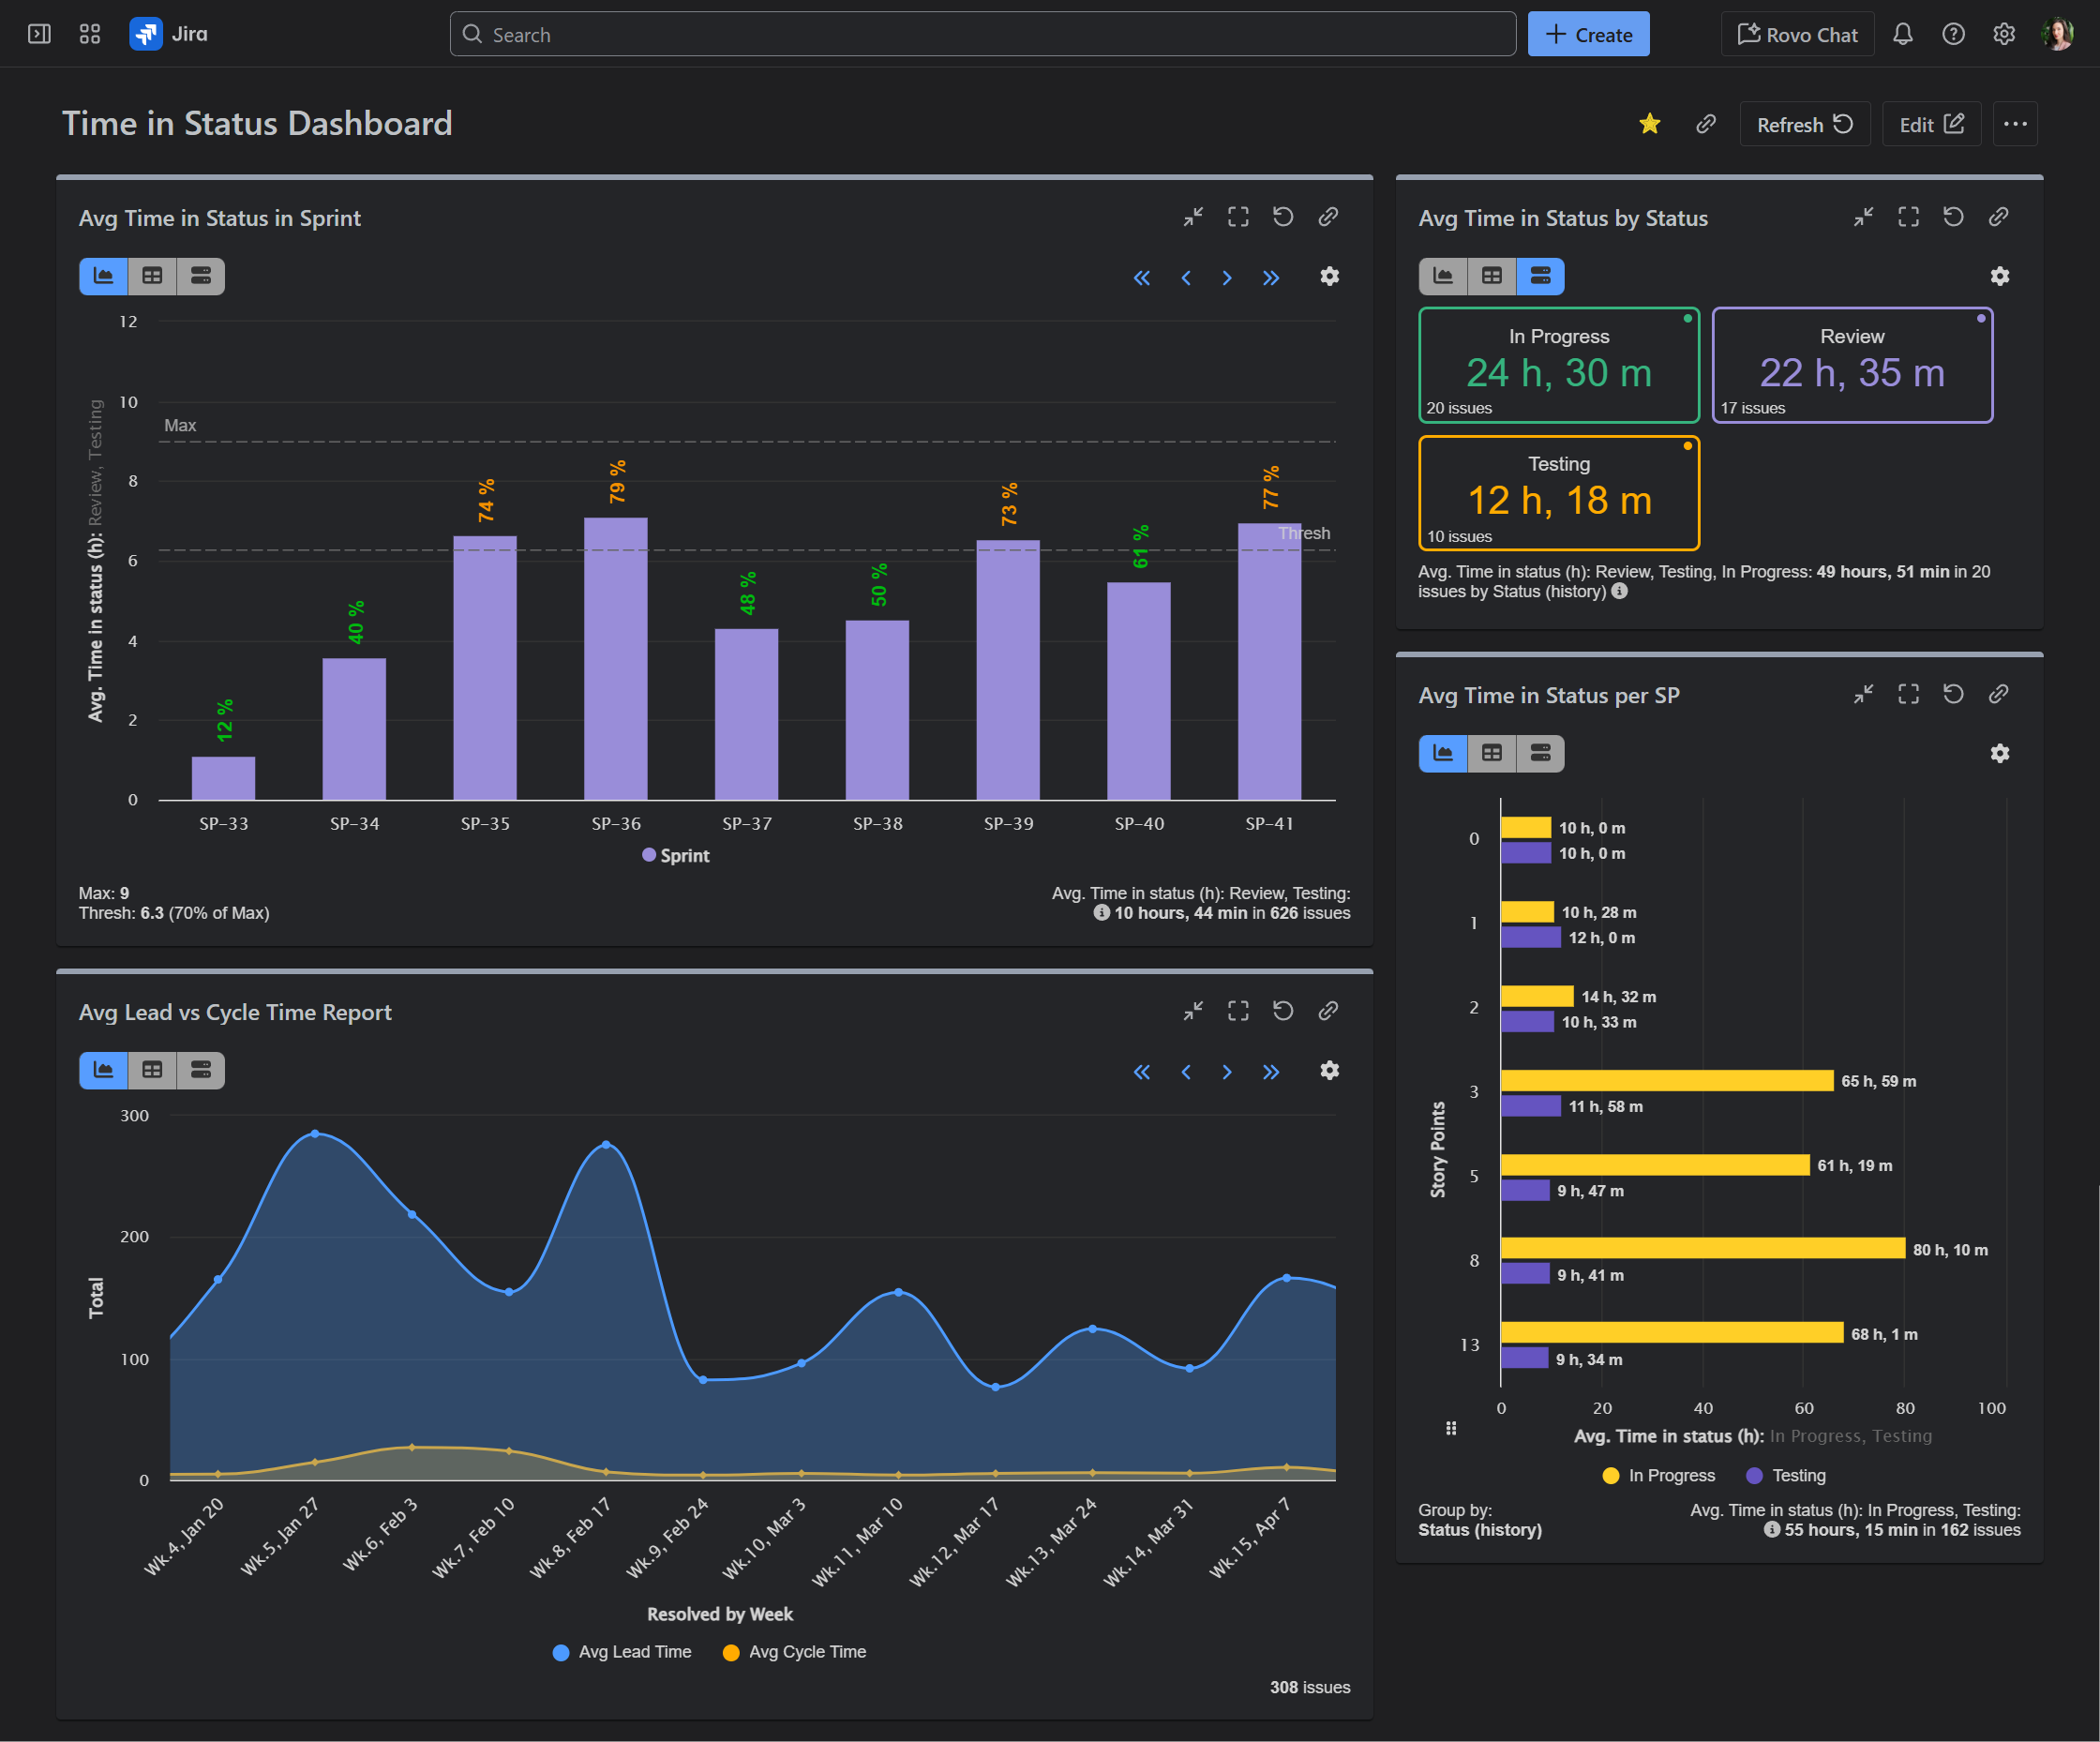Copy link of Avg Time in Status per SP gadget

click(x=1998, y=694)
